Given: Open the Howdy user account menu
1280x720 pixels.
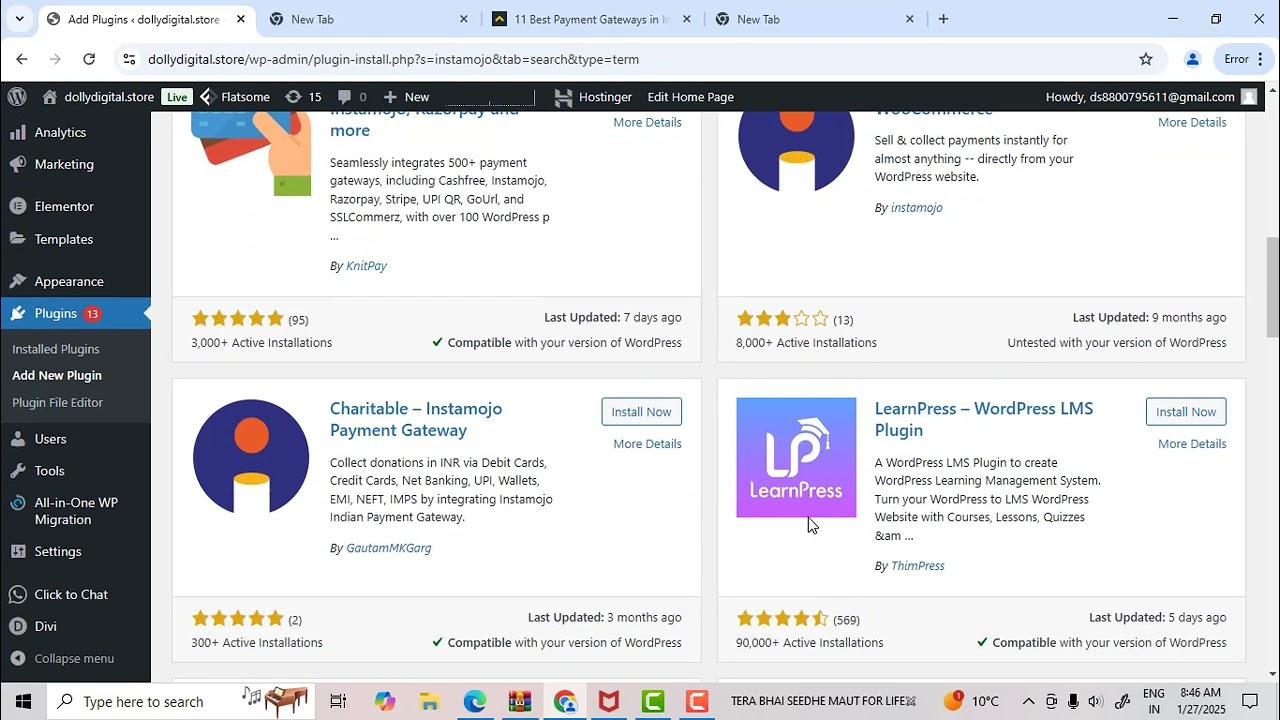Looking at the screenshot, I should [x=1151, y=97].
